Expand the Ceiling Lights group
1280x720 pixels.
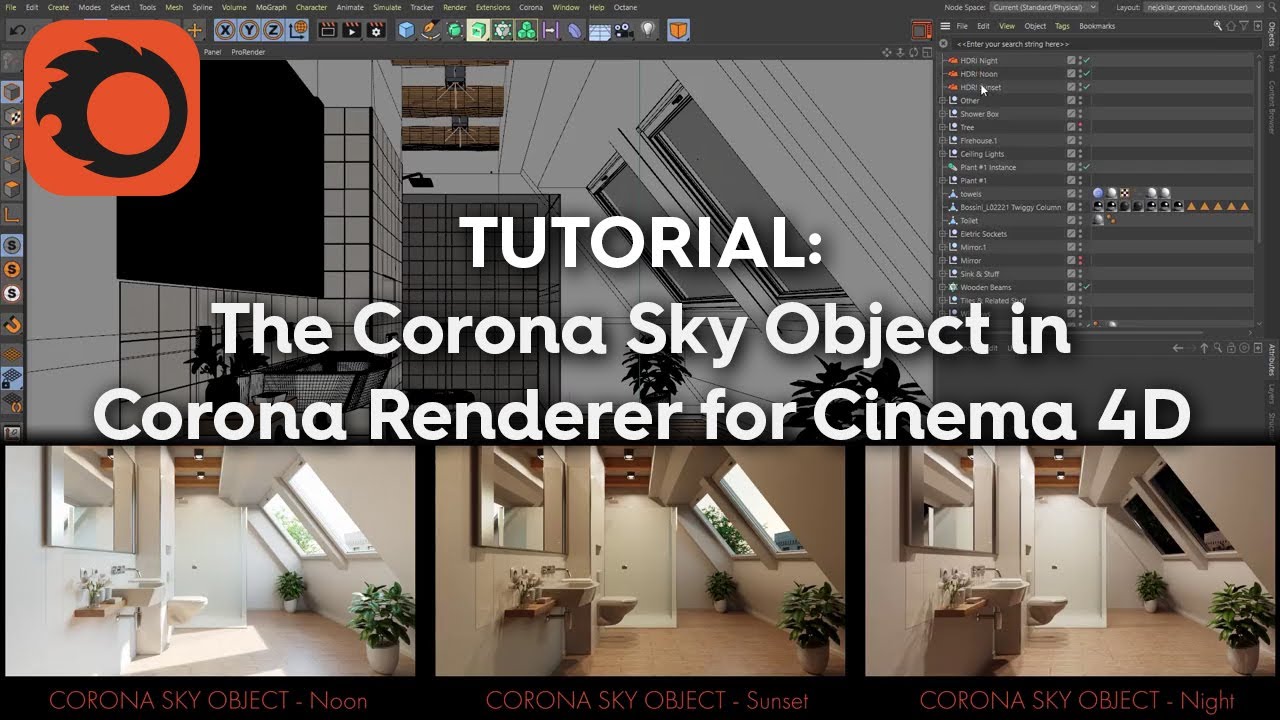coord(942,154)
